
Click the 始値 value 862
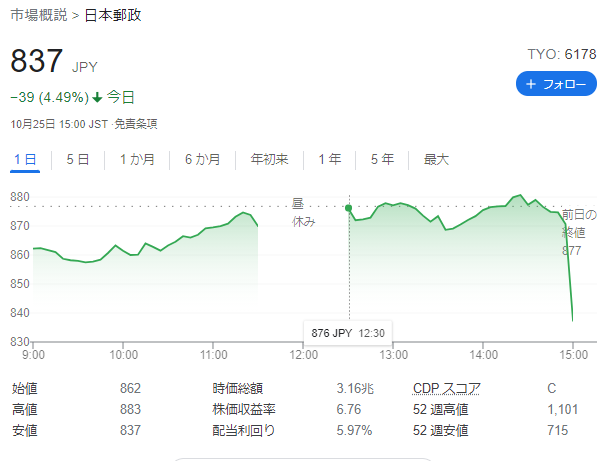click(130, 388)
